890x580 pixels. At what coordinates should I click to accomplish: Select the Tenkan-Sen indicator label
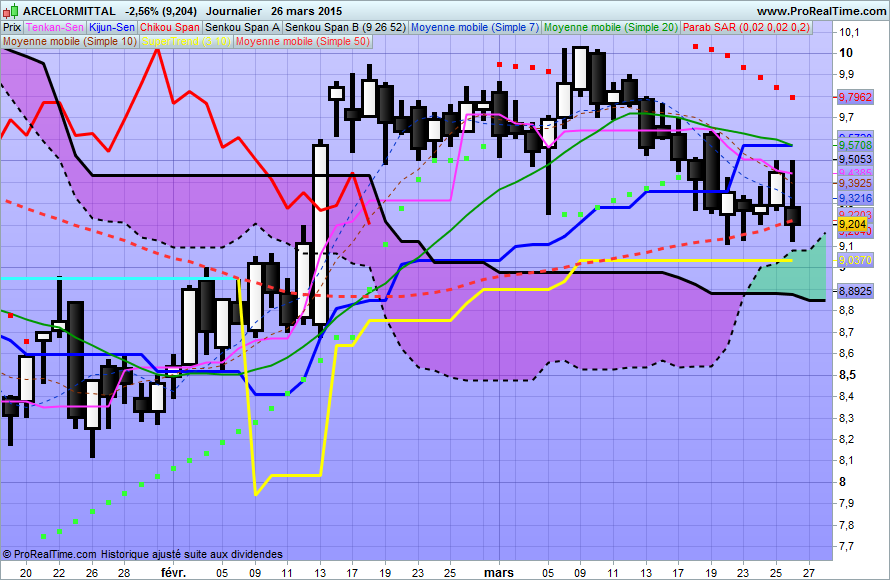[54, 27]
